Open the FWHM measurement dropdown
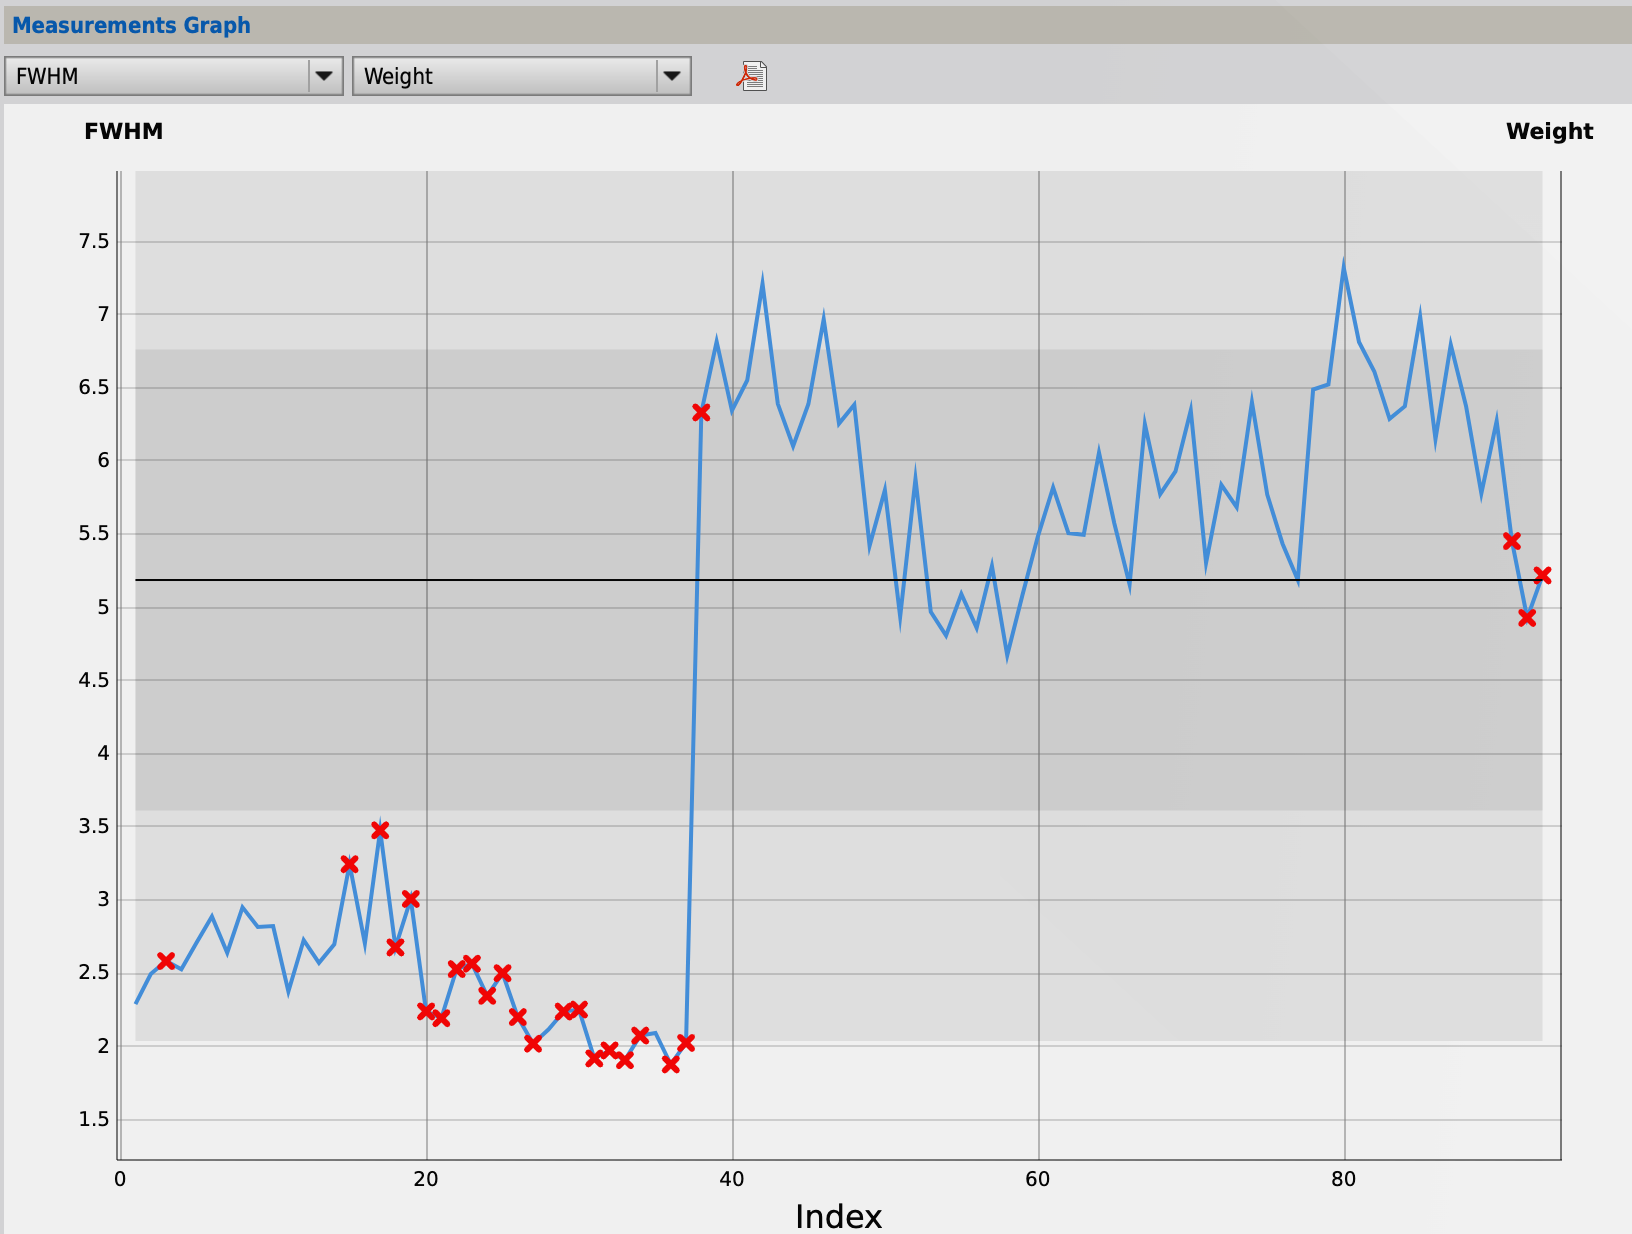The image size is (1632, 1234). [174, 76]
